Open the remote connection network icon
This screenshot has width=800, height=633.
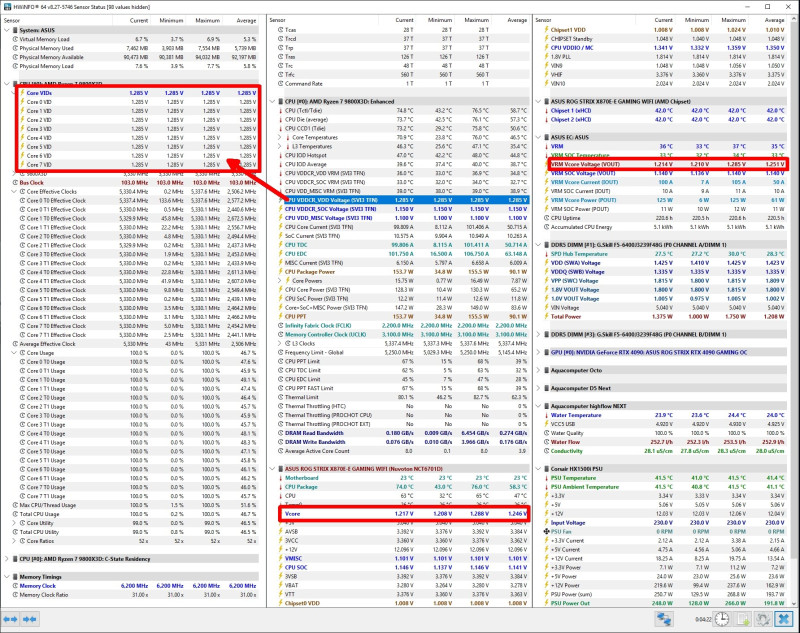[664, 619]
